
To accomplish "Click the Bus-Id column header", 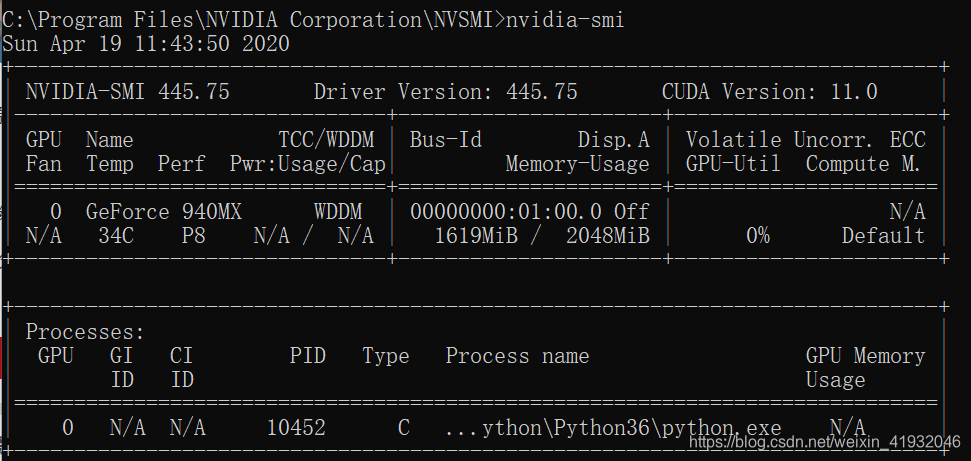I will (446, 140).
